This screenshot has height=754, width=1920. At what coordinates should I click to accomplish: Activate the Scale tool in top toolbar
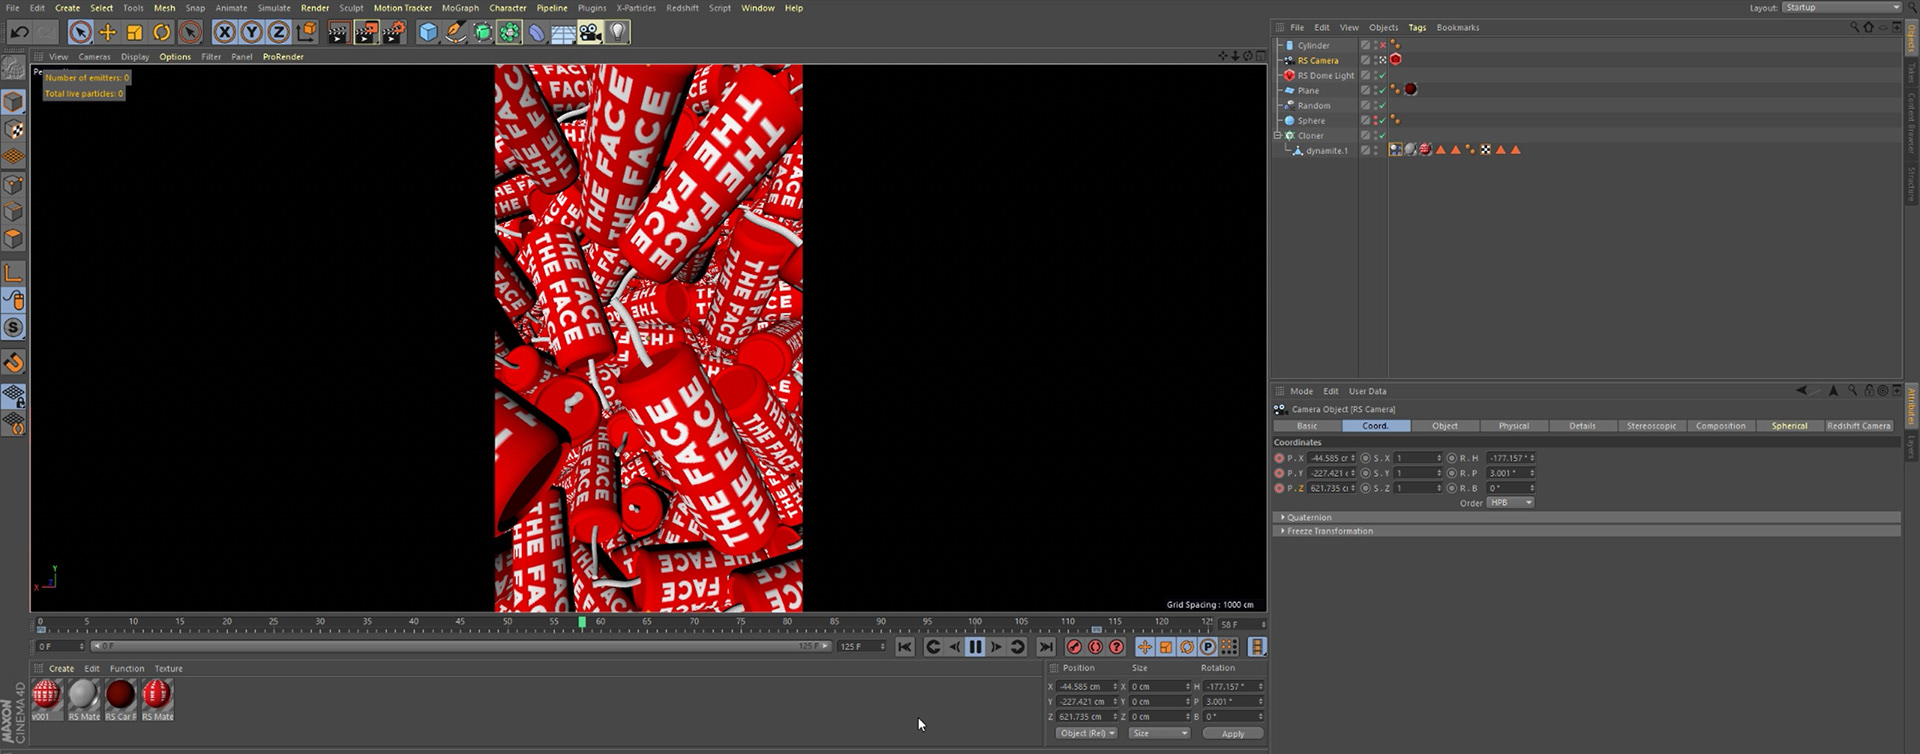135,33
